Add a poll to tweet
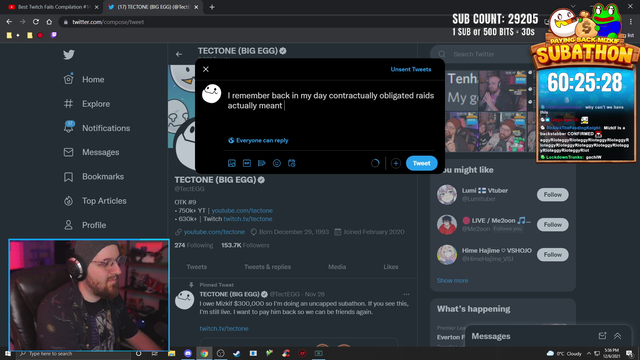Image resolution: width=640 pixels, height=360 pixels. click(262, 163)
